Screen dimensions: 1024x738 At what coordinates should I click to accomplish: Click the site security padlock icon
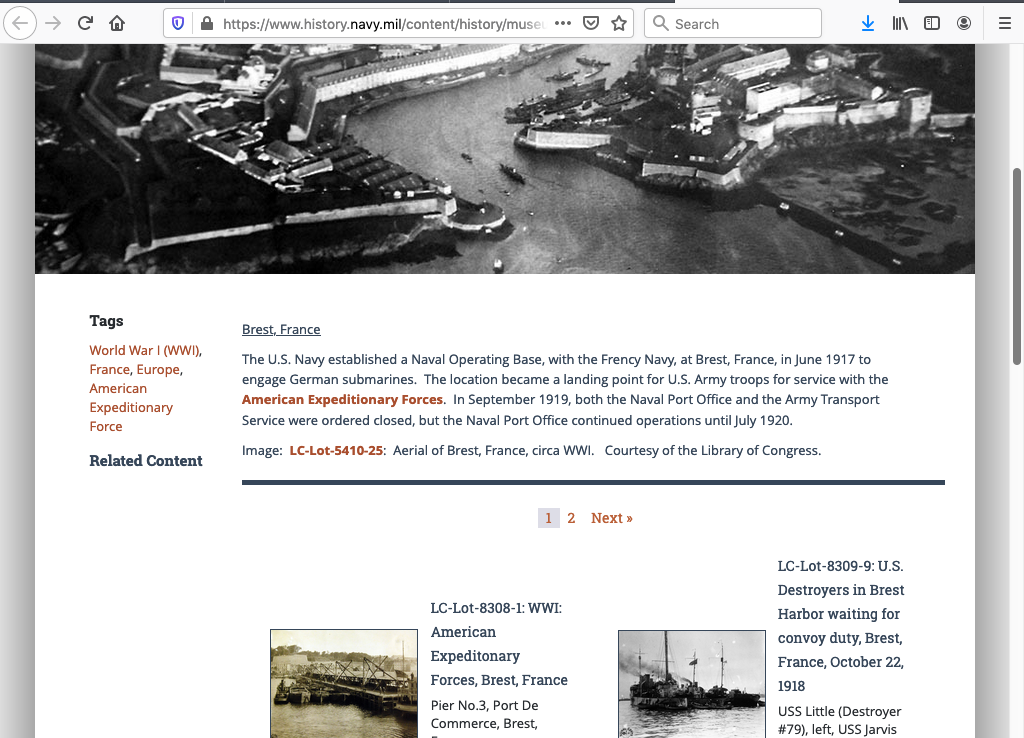[x=206, y=23]
